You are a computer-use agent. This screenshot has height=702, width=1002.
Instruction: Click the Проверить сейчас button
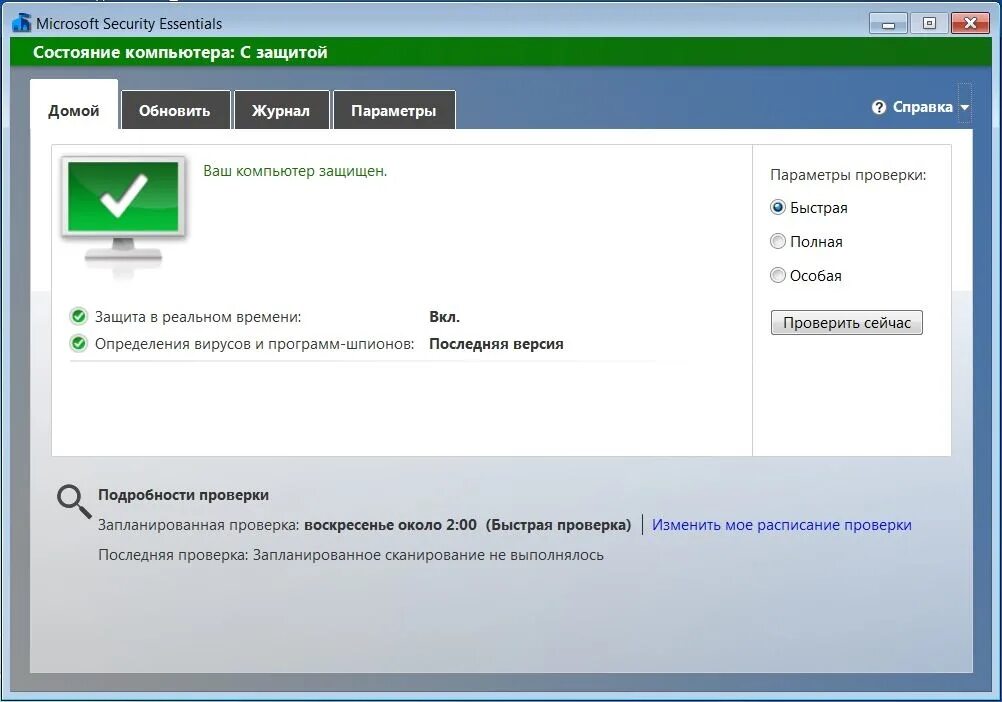847,323
